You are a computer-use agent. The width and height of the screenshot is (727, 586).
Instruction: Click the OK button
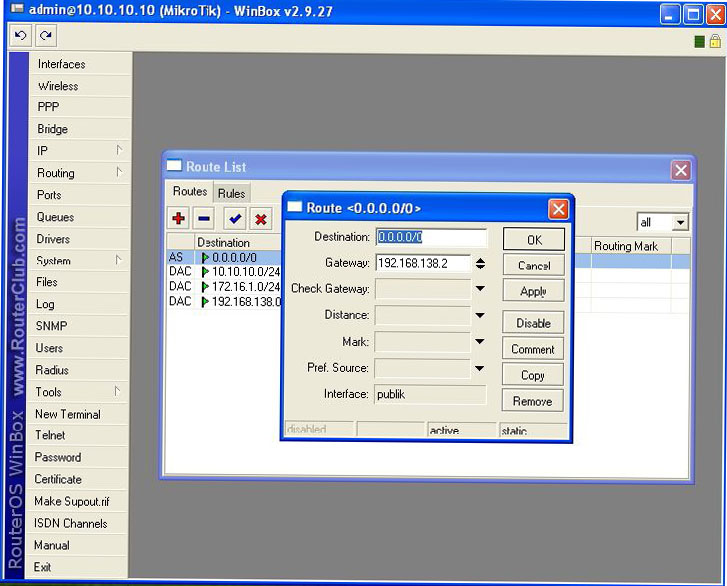534,240
